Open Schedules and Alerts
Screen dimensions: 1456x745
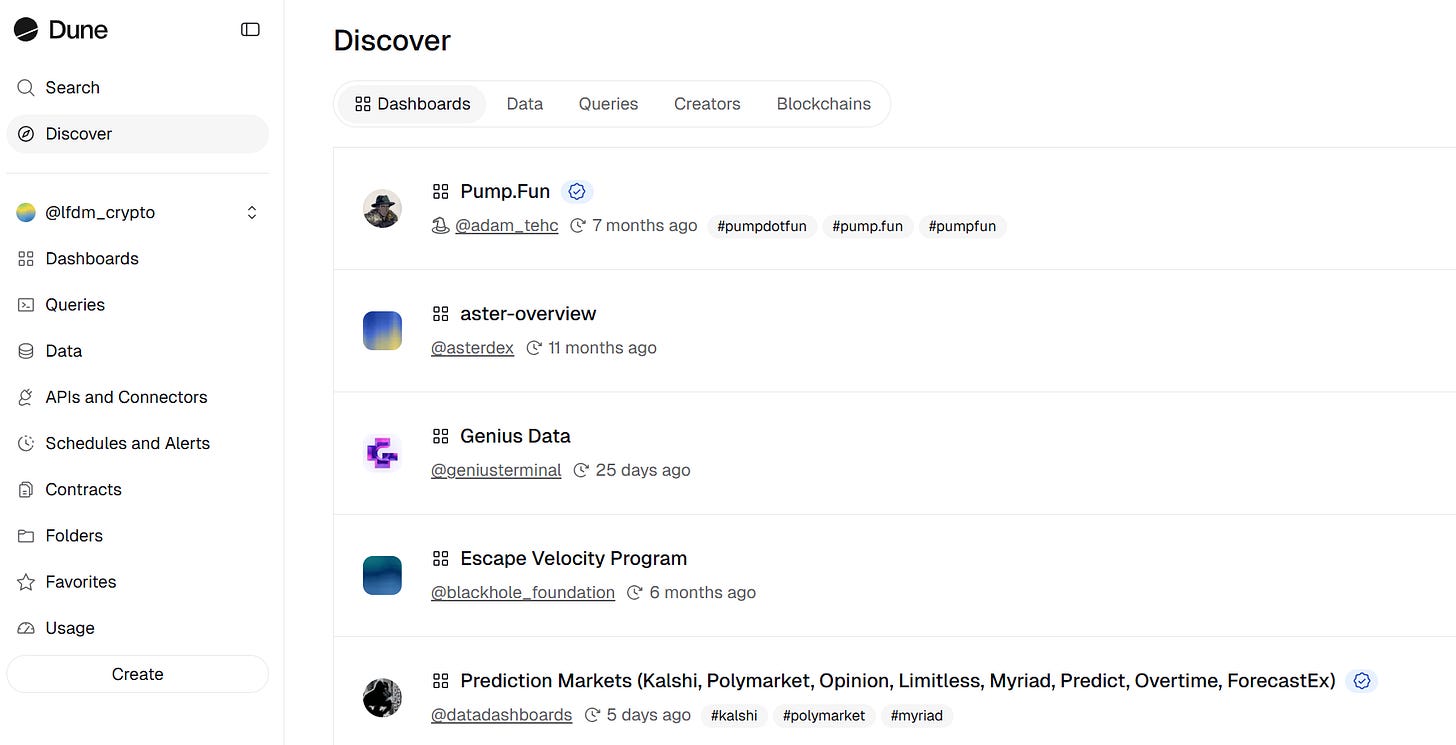click(137, 443)
